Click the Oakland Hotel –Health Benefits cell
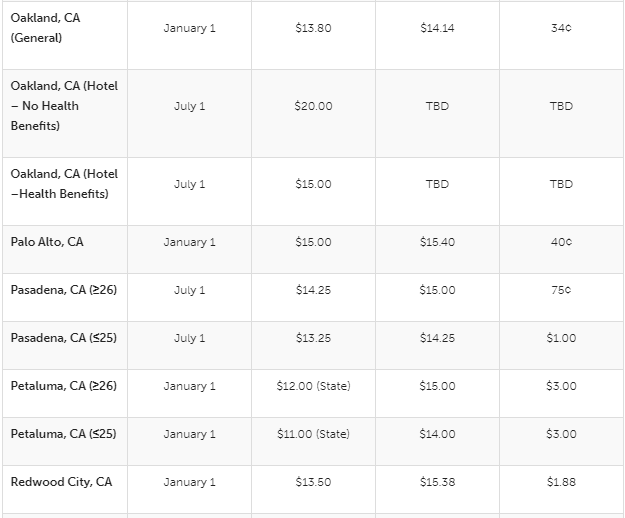The width and height of the screenshot is (625, 518). [64, 184]
